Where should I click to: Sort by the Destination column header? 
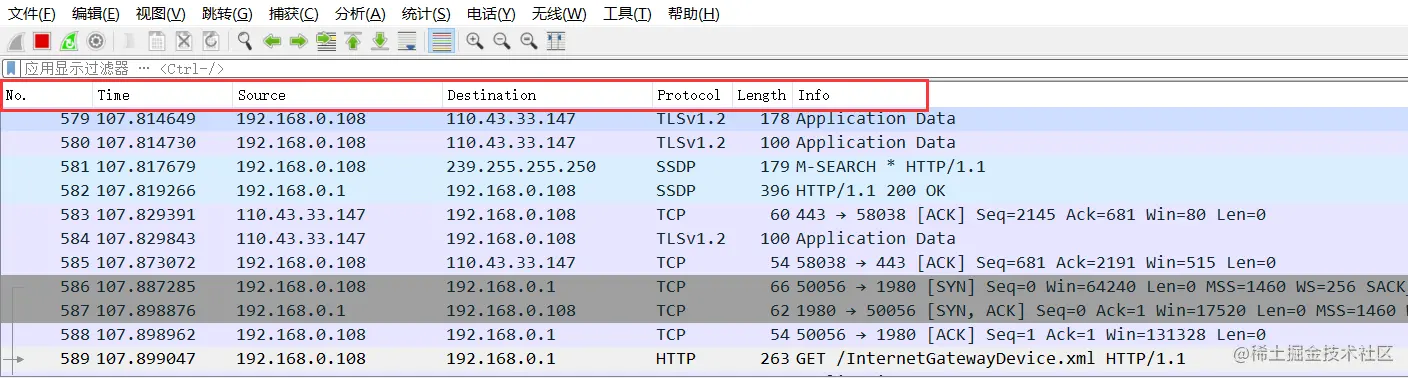point(548,95)
